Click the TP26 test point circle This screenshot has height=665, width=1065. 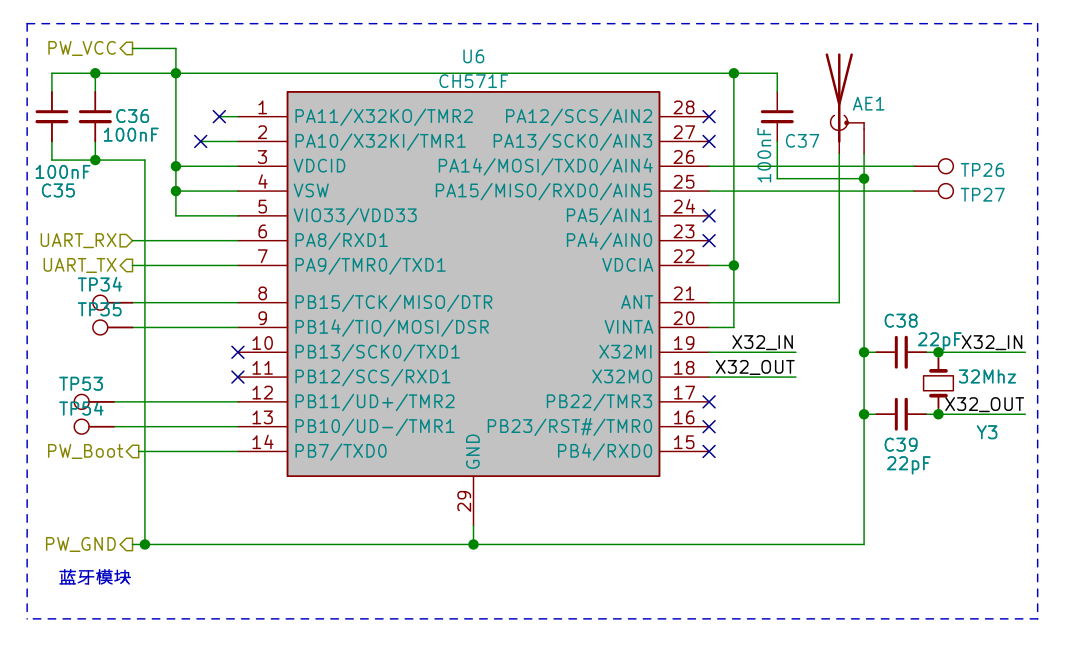(946, 166)
